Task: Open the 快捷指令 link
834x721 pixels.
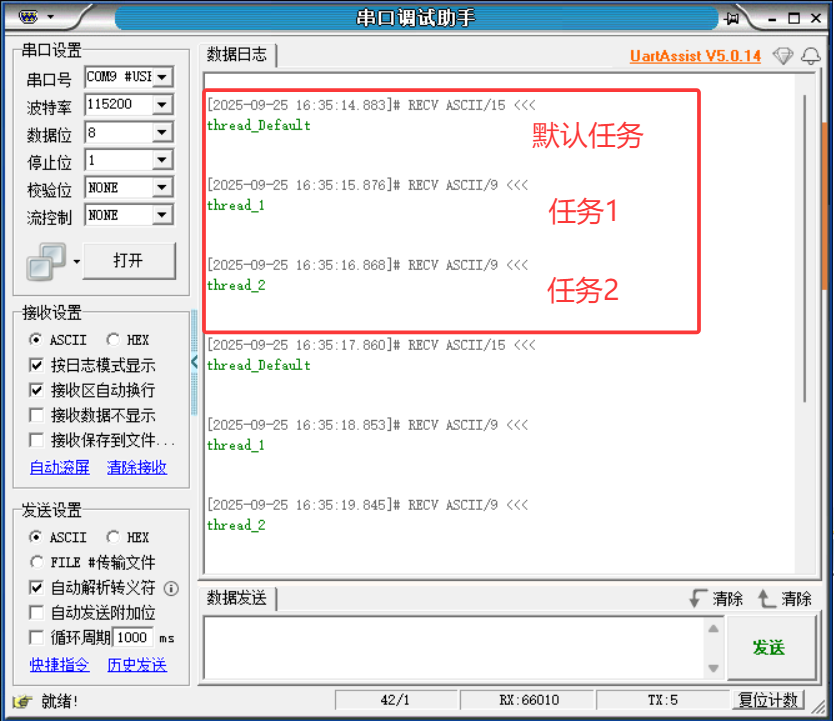Action: click(x=60, y=665)
